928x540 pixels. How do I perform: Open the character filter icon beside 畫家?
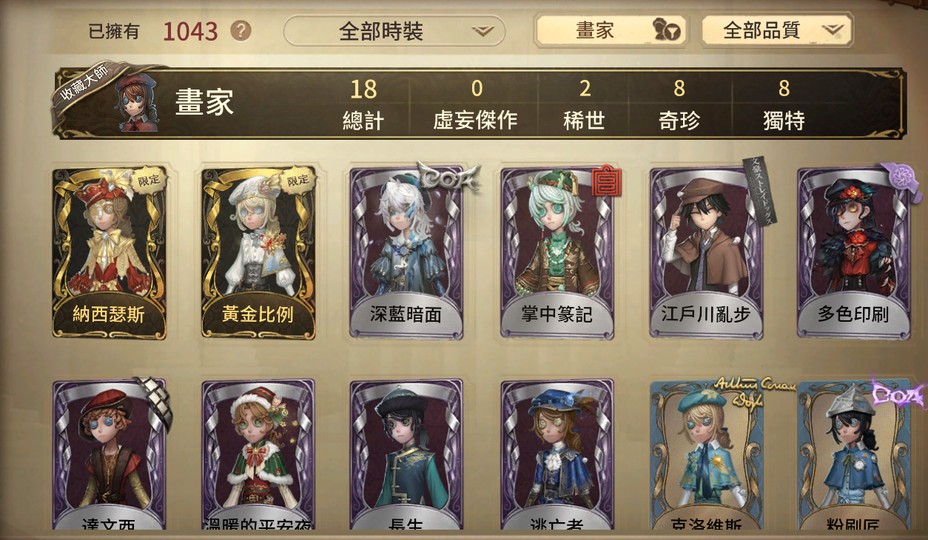pos(666,30)
